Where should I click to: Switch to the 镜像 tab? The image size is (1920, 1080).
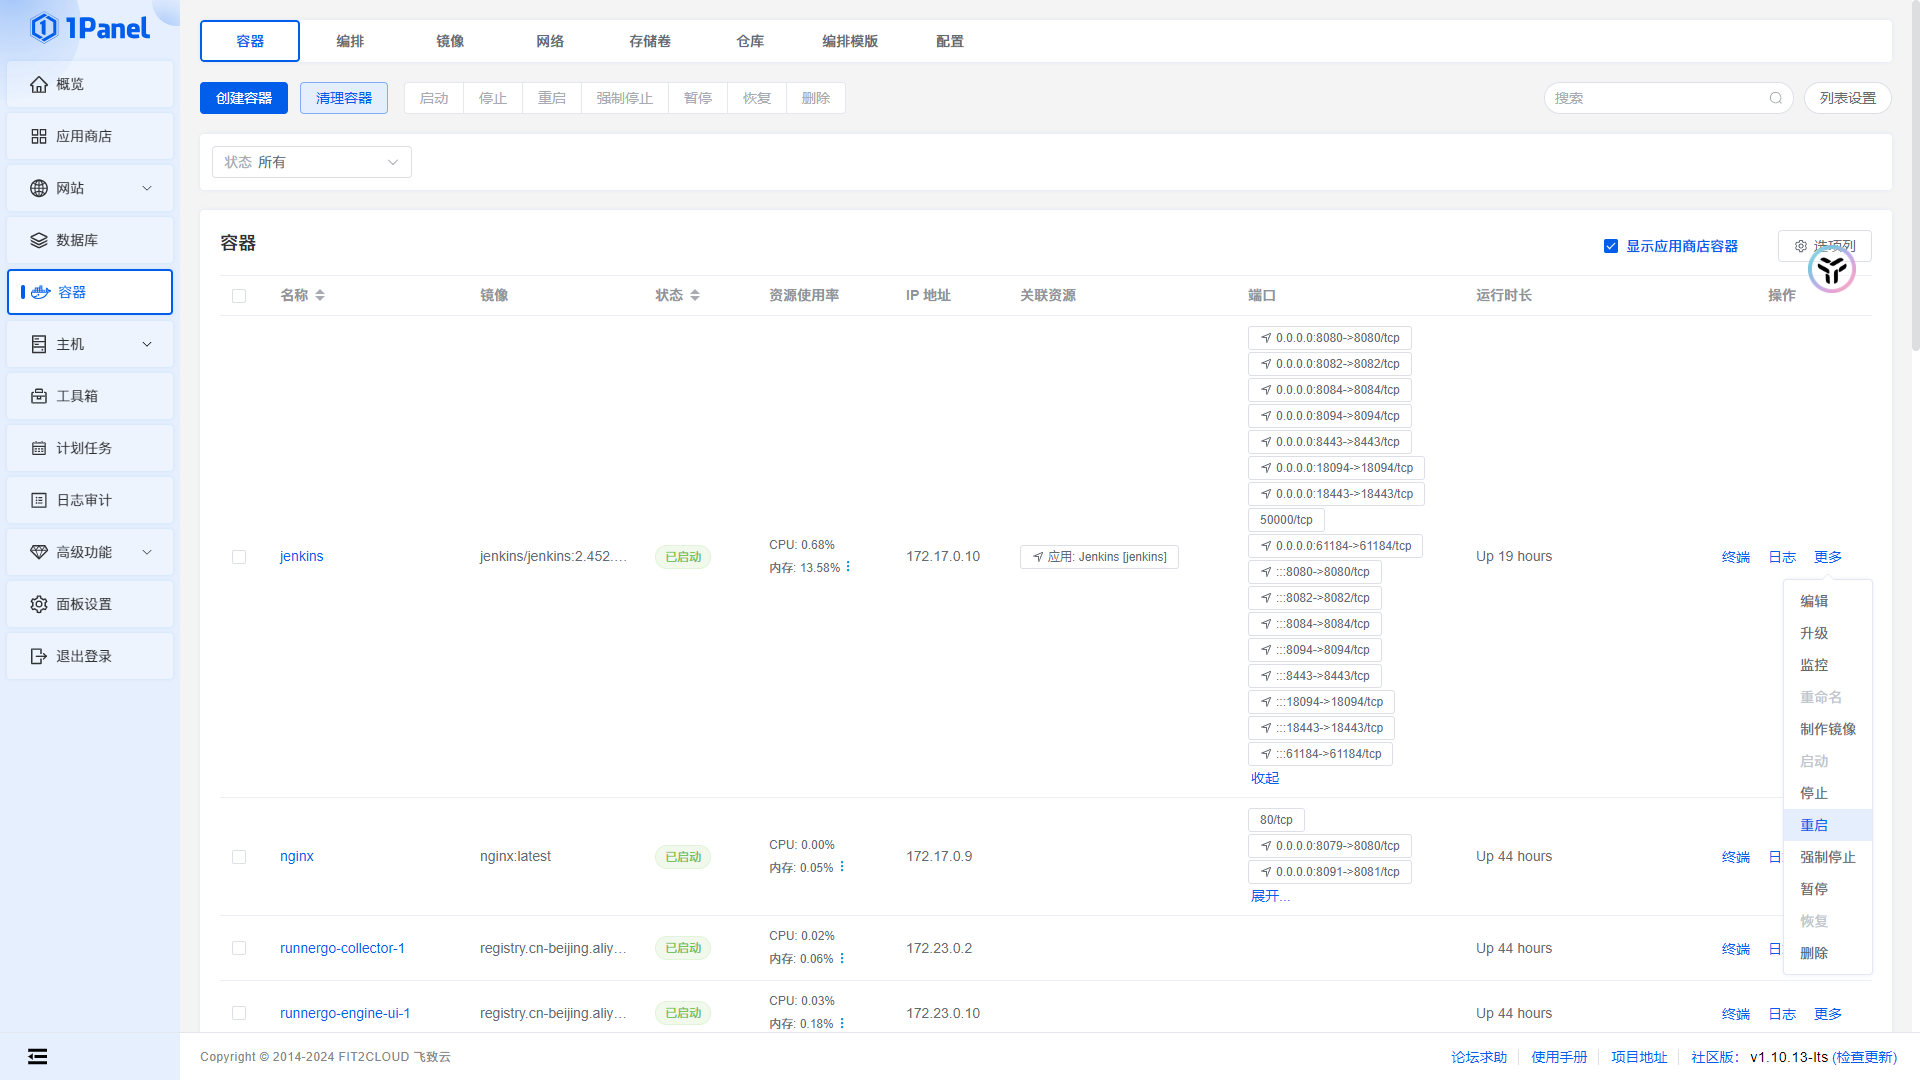click(x=450, y=41)
